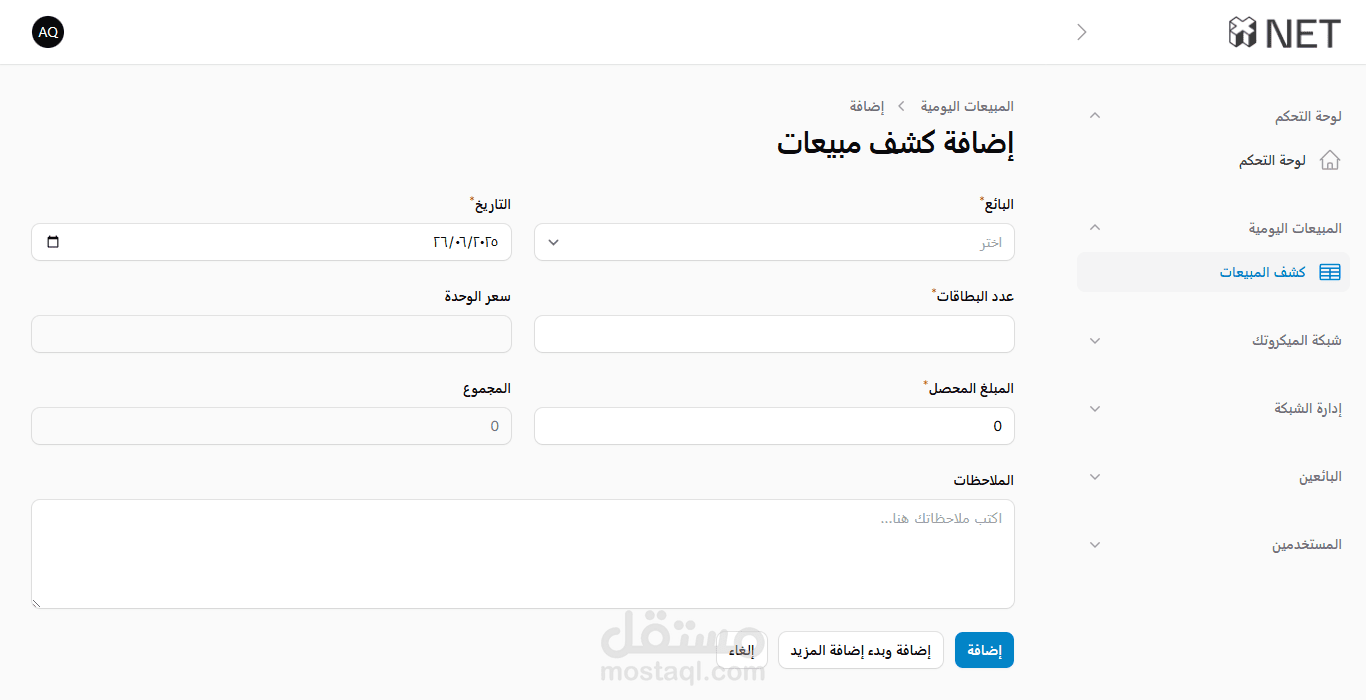
Task: Focus the المبلغ المحصل input field
Action: coord(774,426)
